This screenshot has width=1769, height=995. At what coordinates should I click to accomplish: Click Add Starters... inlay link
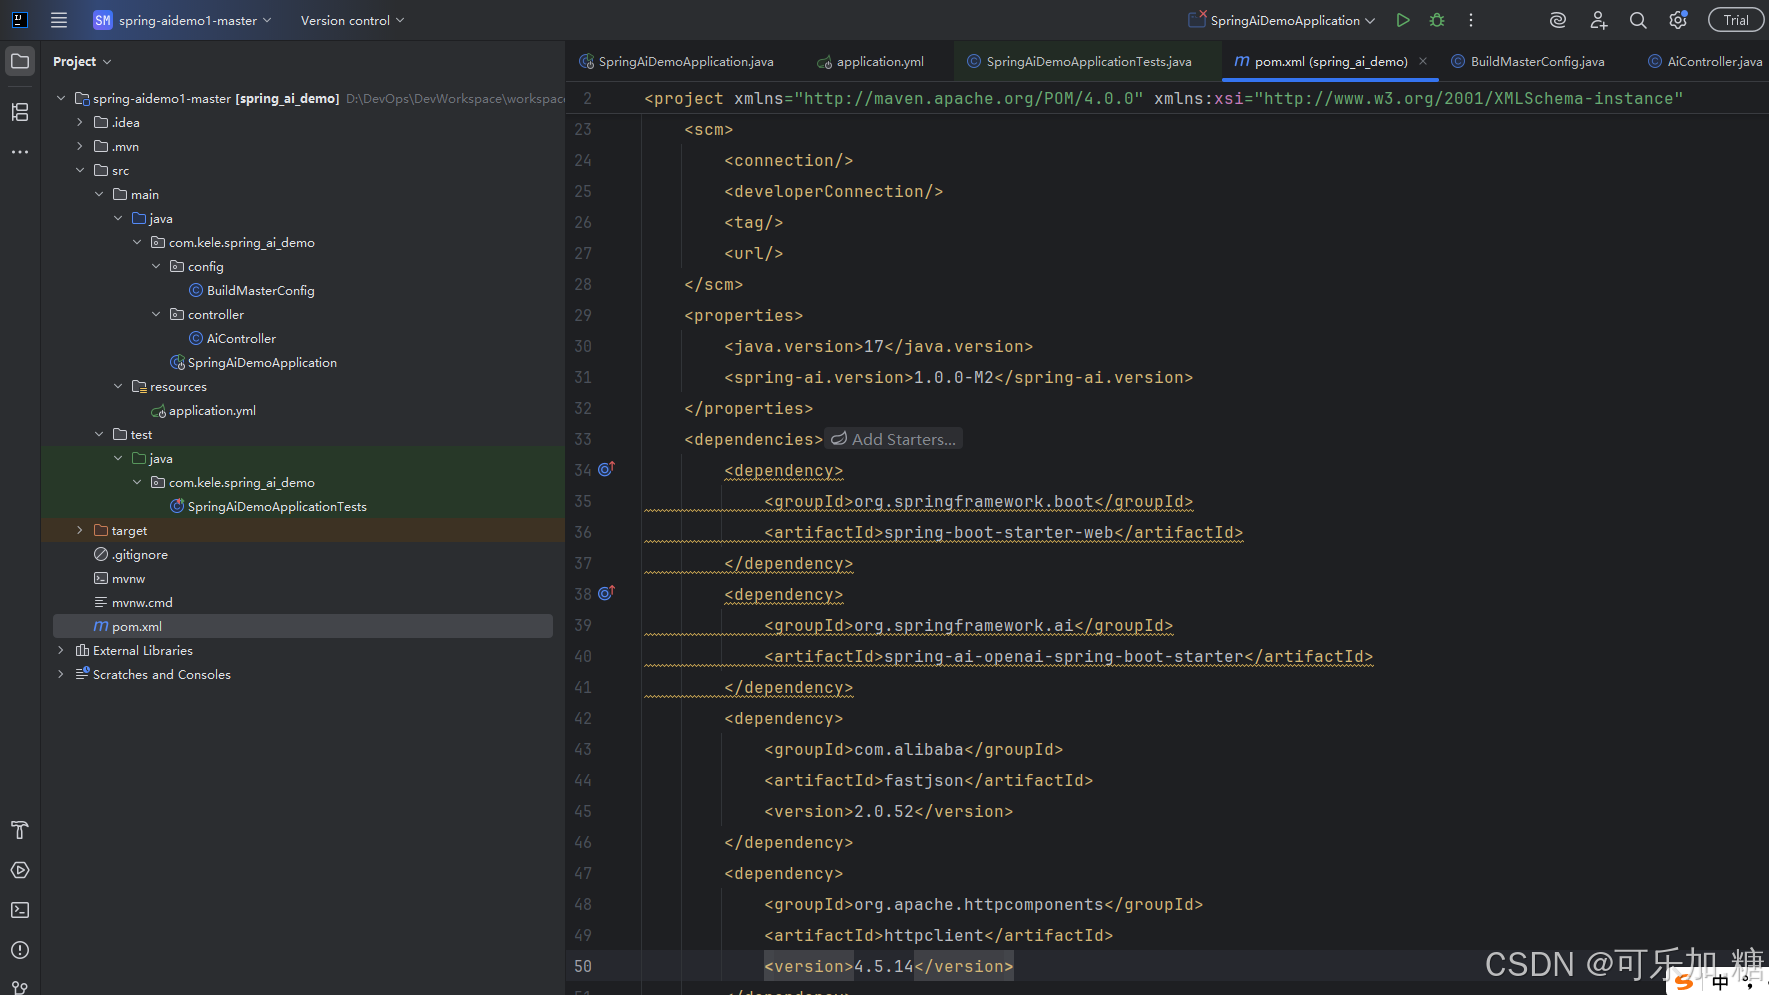click(893, 439)
